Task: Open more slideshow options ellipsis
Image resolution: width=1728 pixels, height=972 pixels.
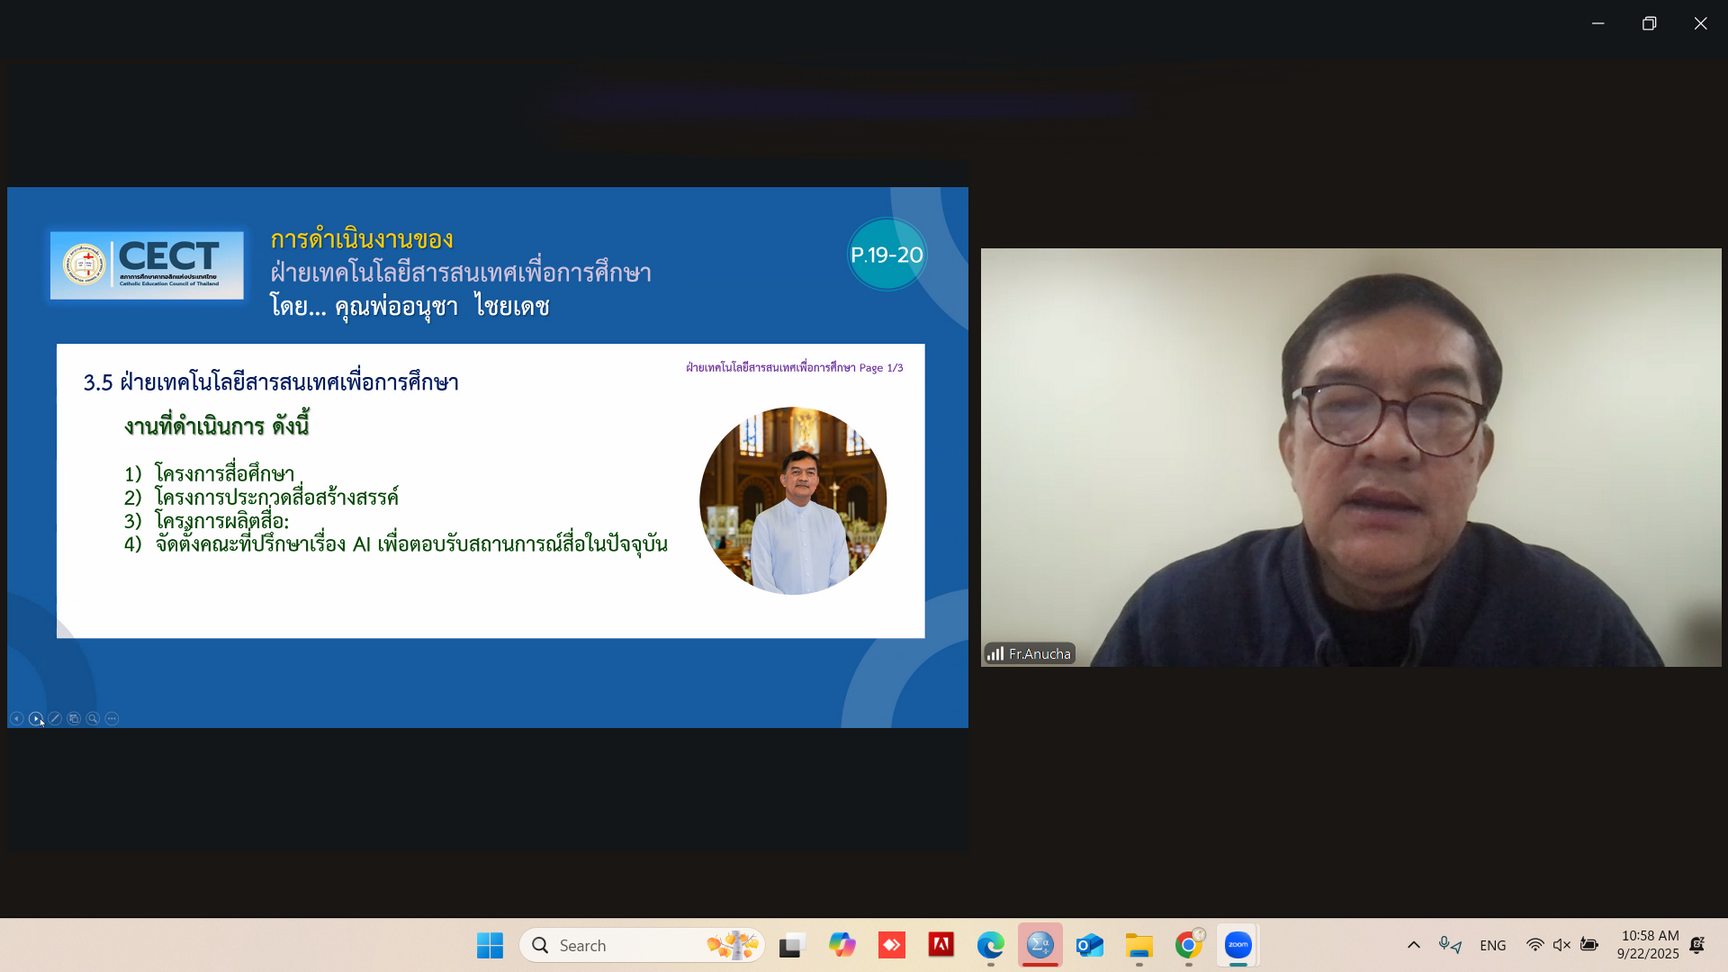Action: pyautogui.click(x=112, y=718)
